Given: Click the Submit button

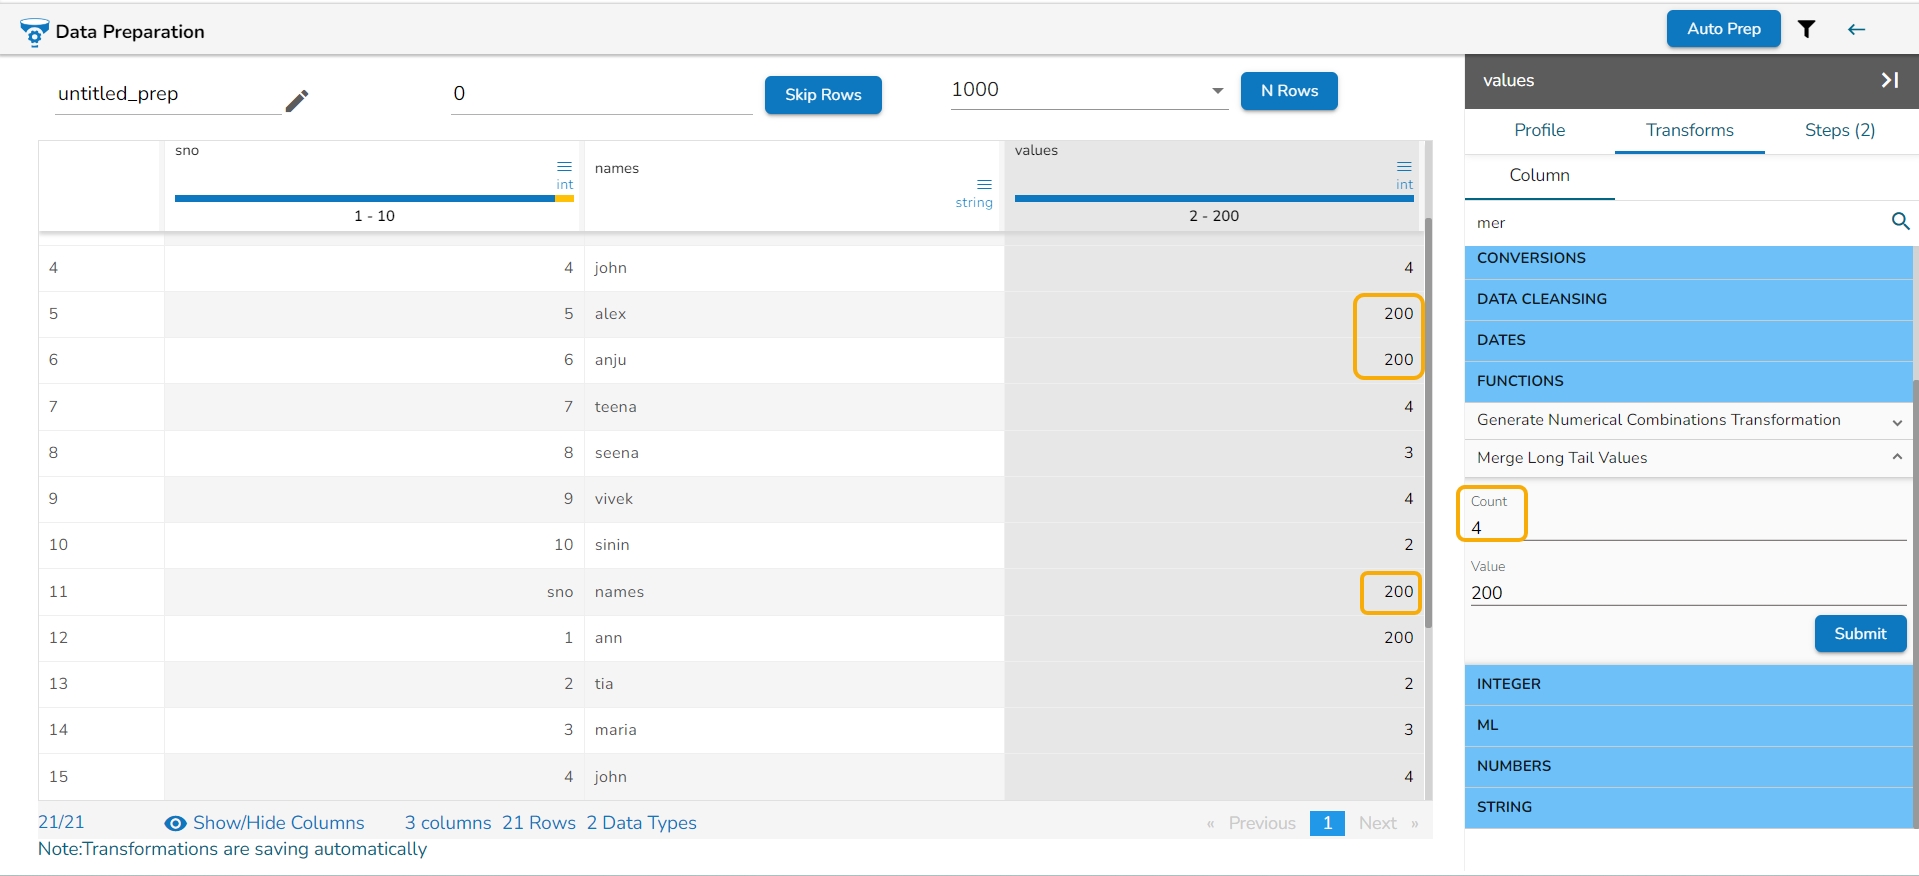Looking at the screenshot, I should [x=1860, y=634].
